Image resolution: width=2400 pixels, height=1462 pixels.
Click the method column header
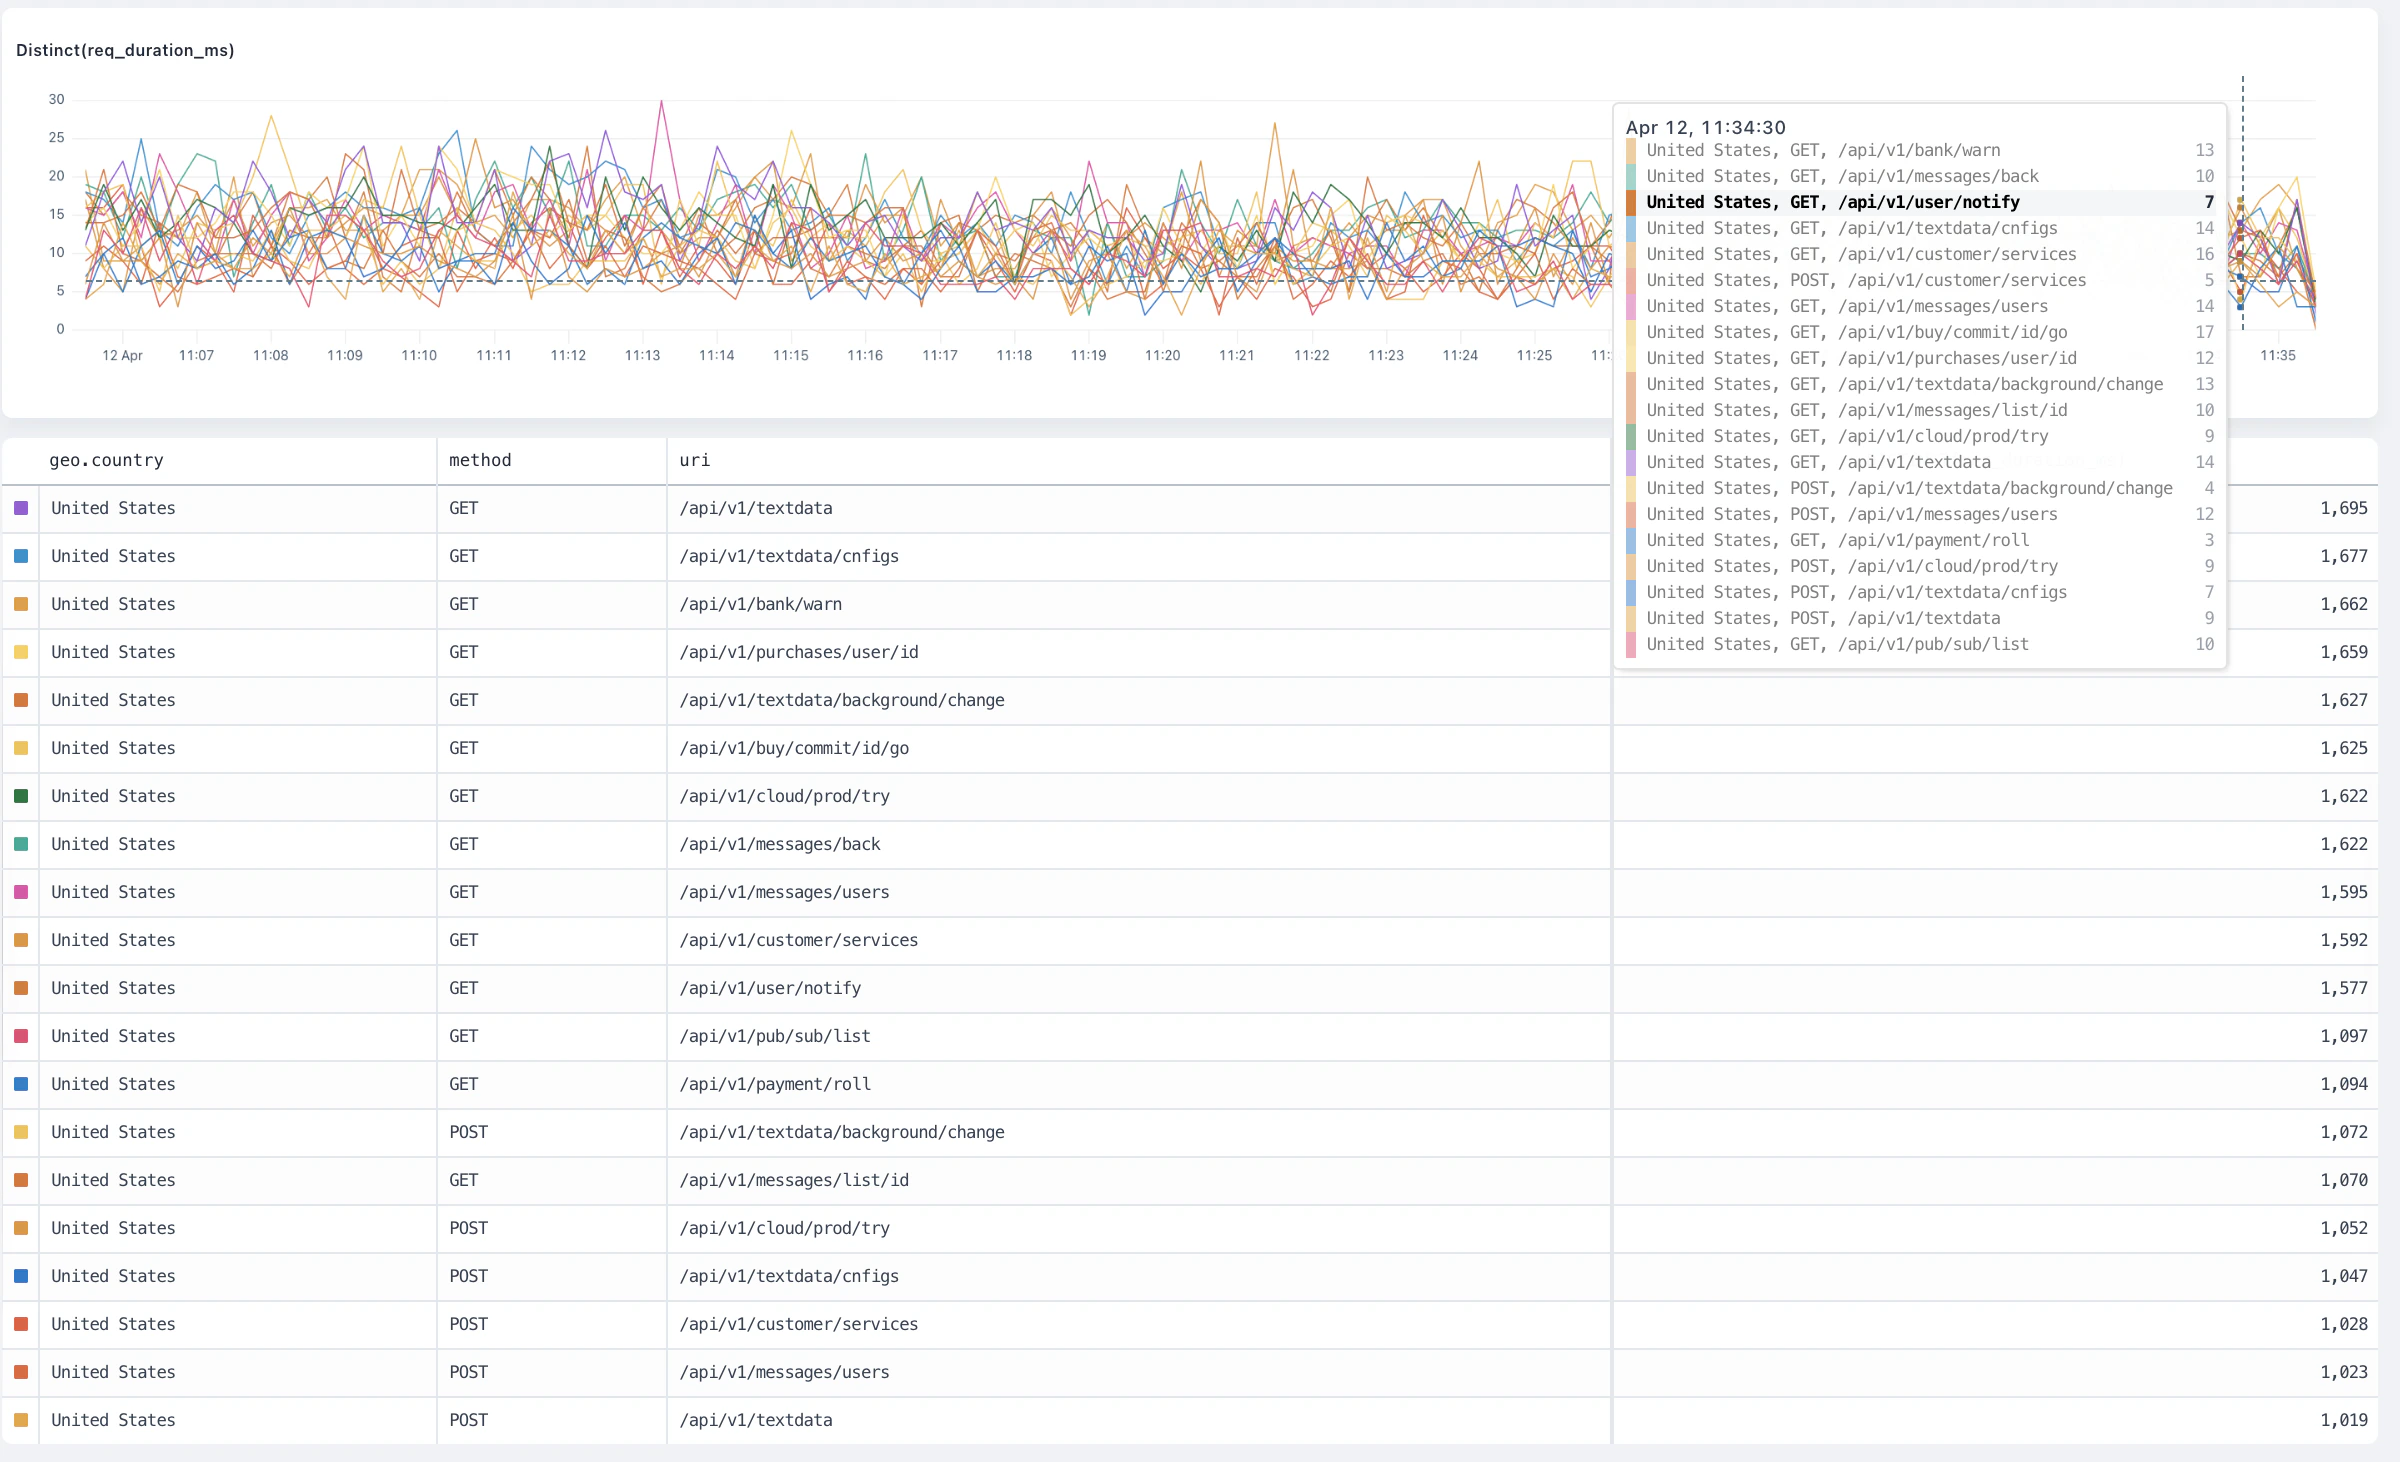click(x=481, y=460)
